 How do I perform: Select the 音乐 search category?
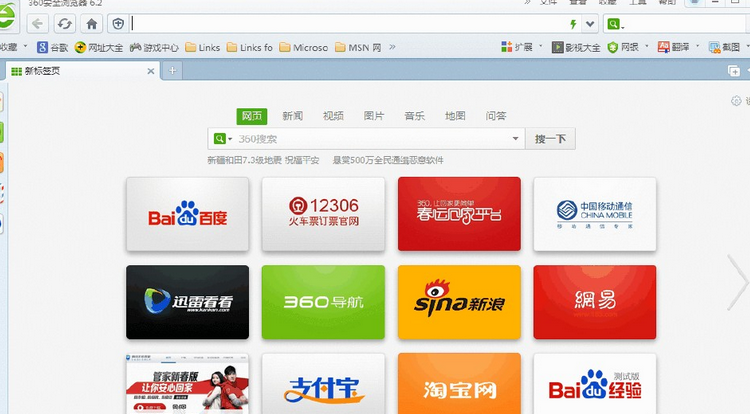(x=414, y=116)
